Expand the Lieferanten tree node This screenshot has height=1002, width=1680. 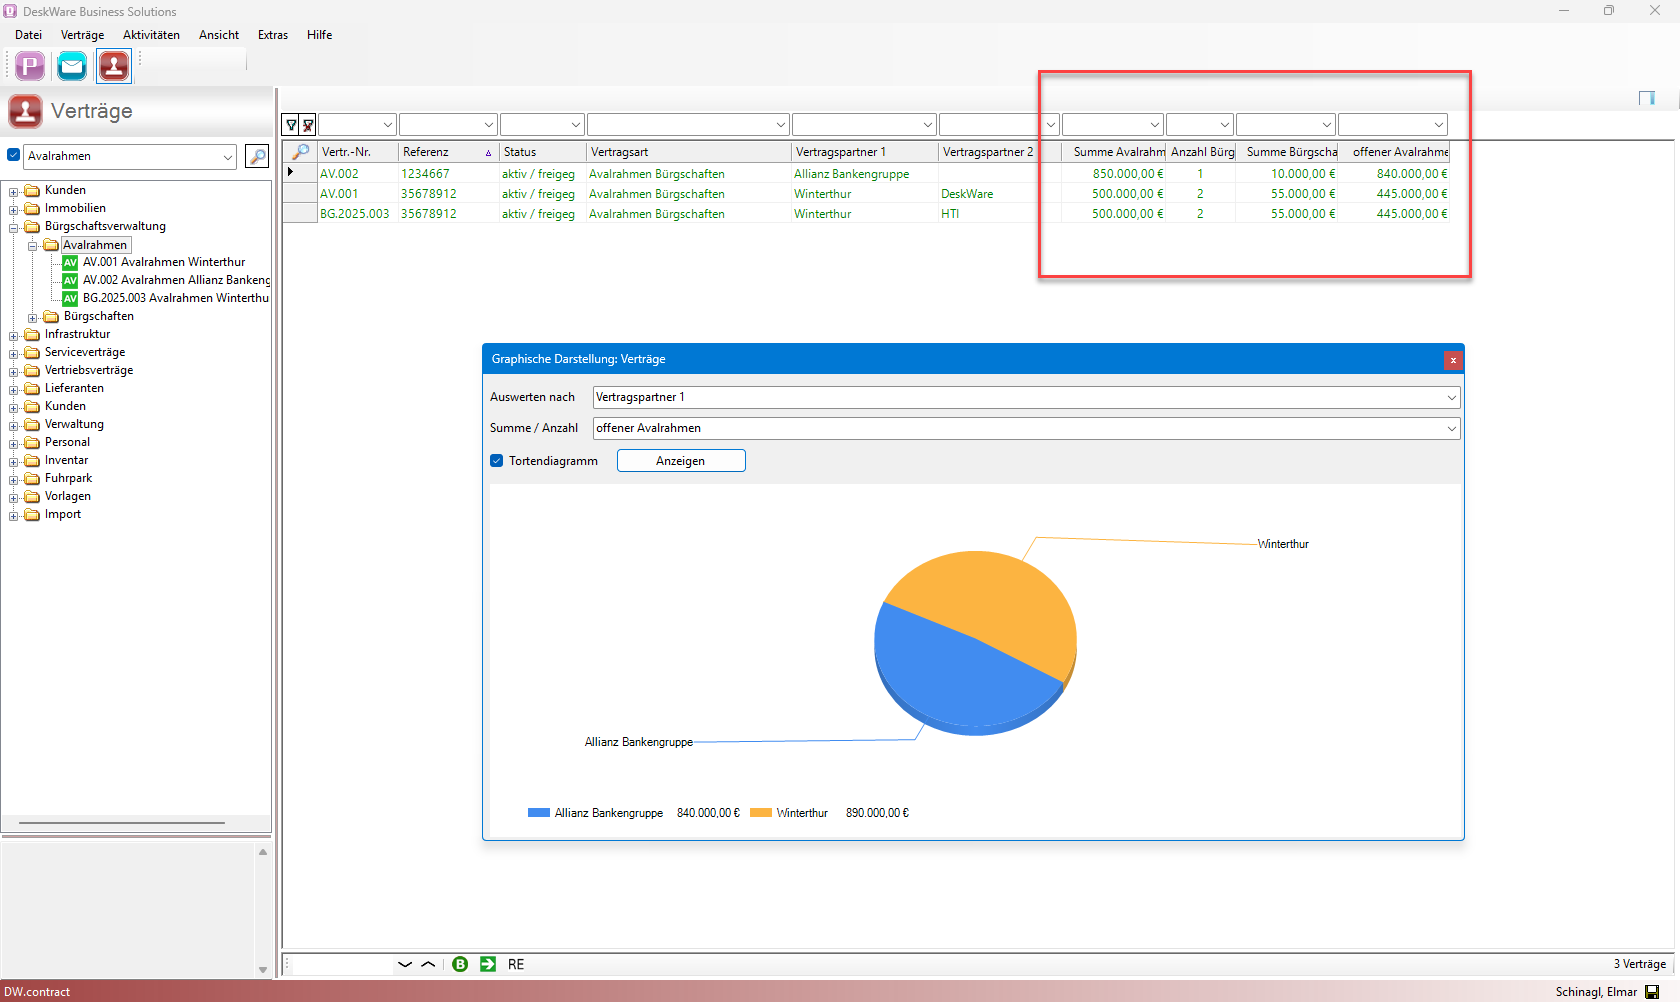click(14, 389)
